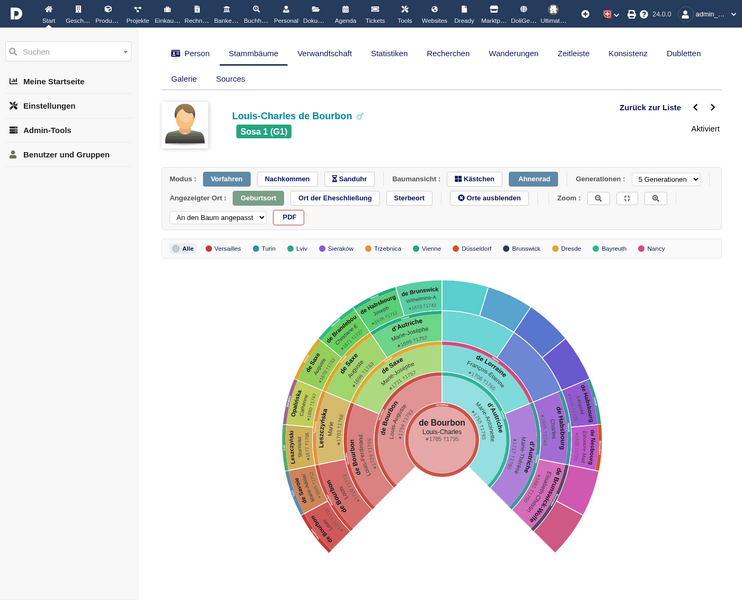The width and height of the screenshot is (742, 600).
Task: Select Ahnenrad tree view
Action: coord(533,179)
